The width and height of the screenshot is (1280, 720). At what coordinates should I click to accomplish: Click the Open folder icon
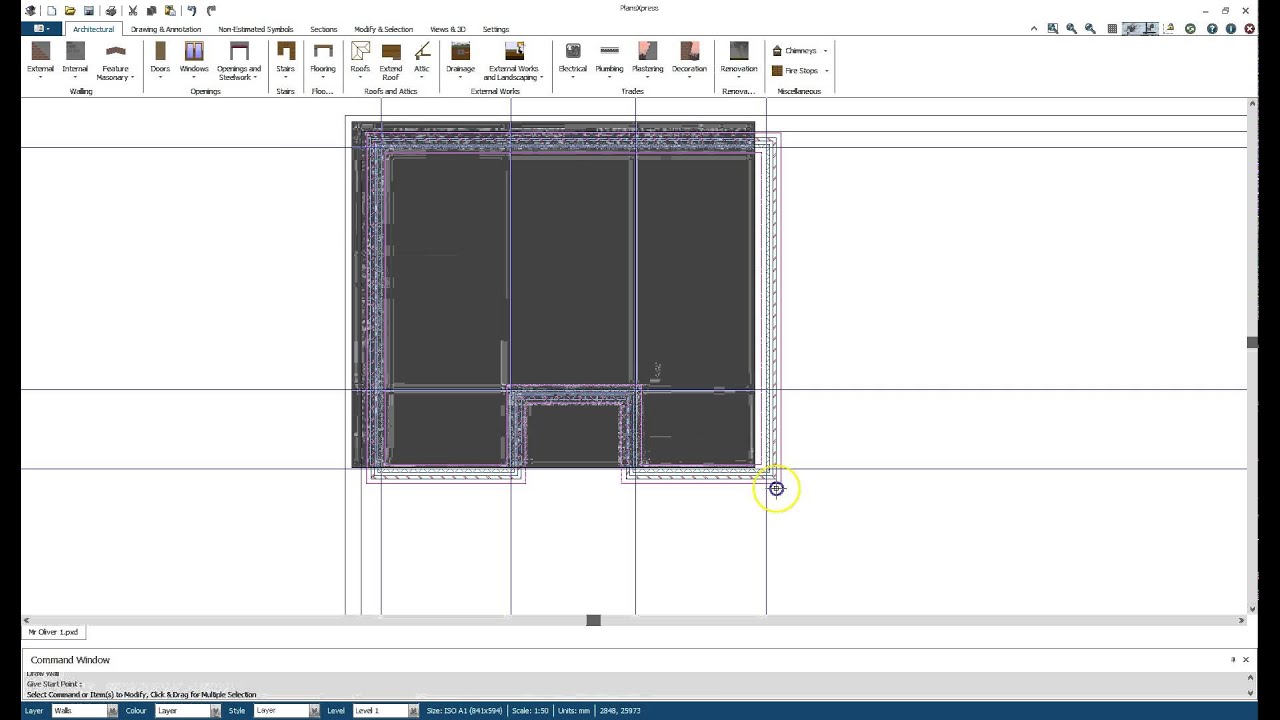point(70,11)
